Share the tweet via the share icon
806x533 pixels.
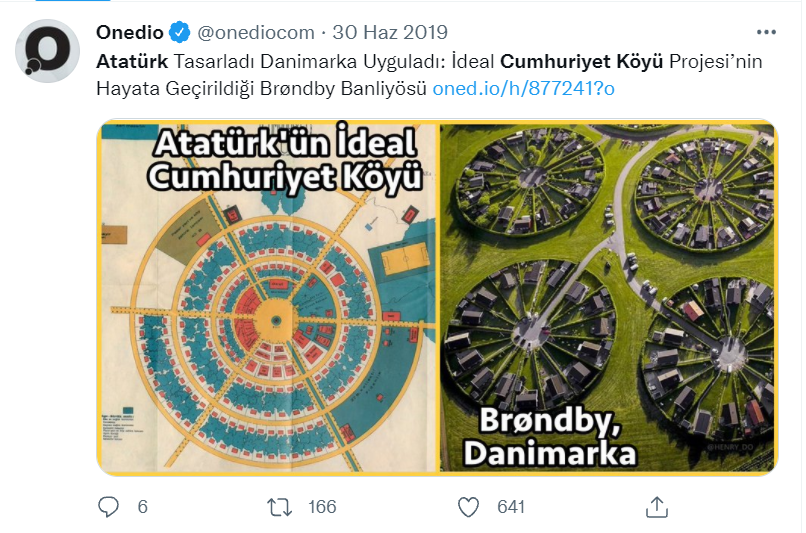tap(657, 507)
